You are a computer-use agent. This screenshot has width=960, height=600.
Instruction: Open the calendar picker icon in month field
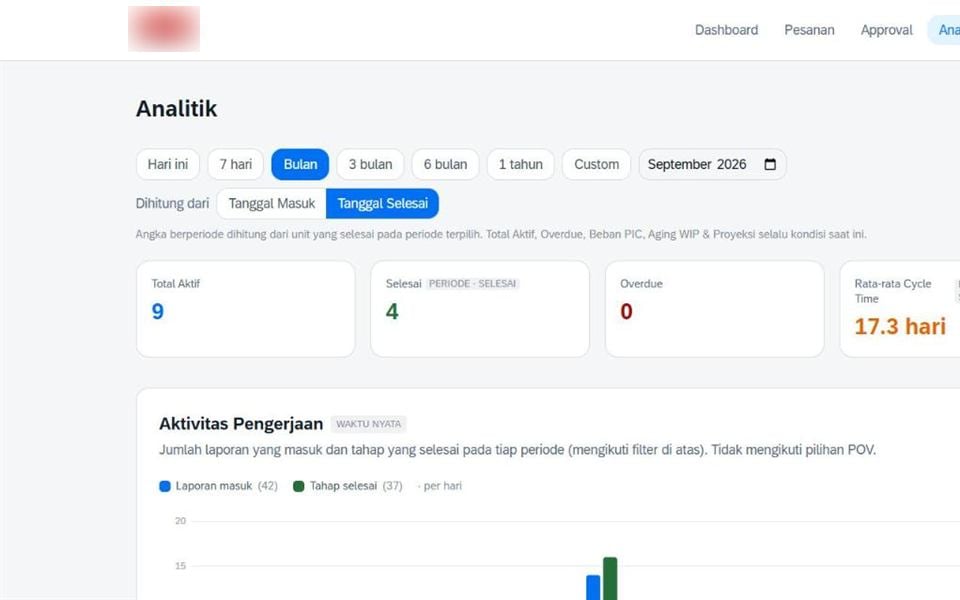point(770,164)
